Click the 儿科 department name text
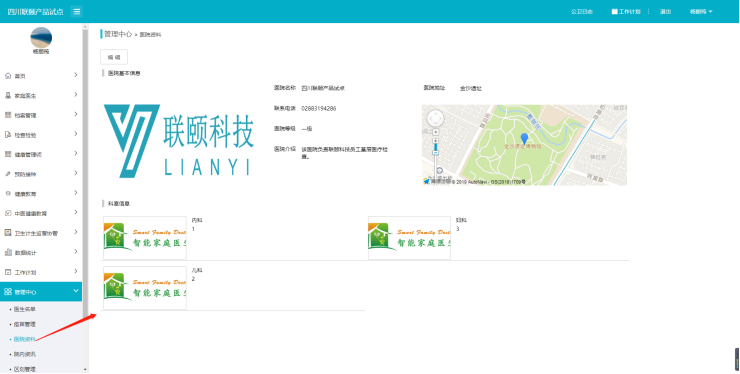Viewport: 740px width, 374px height. (x=197, y=271)
